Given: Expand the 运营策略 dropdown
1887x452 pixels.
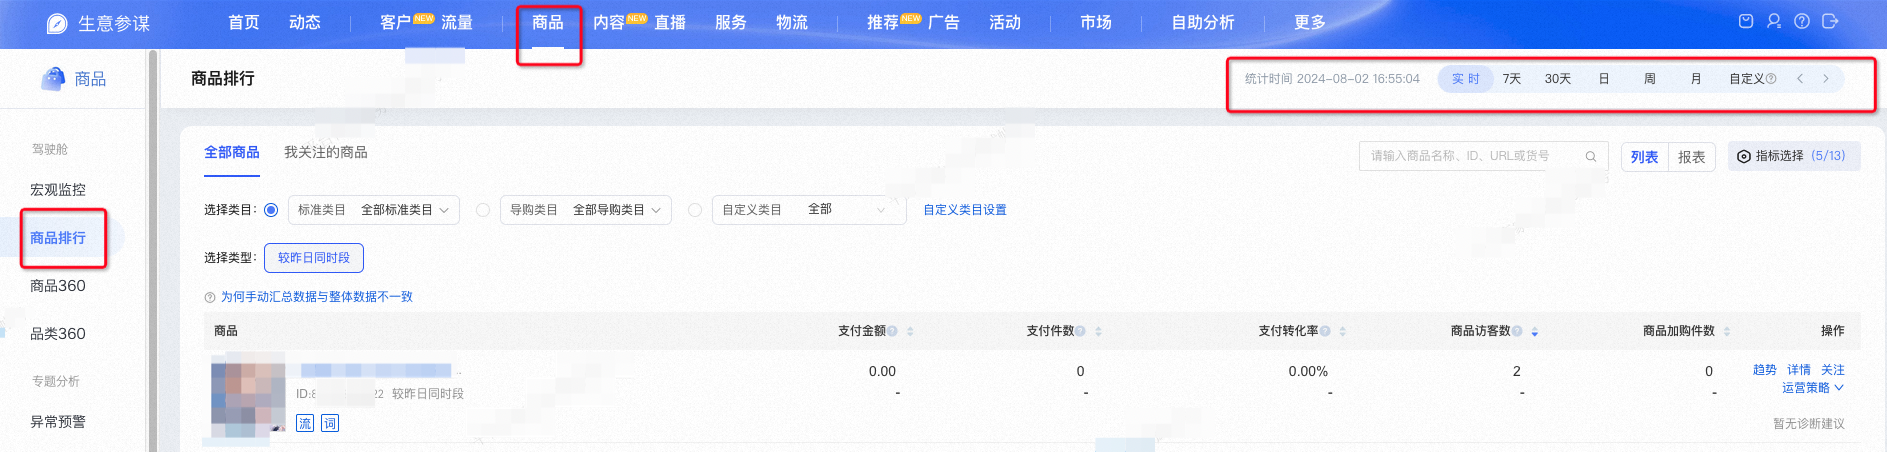Looking at the screenshot, I should click(1812, 388).
